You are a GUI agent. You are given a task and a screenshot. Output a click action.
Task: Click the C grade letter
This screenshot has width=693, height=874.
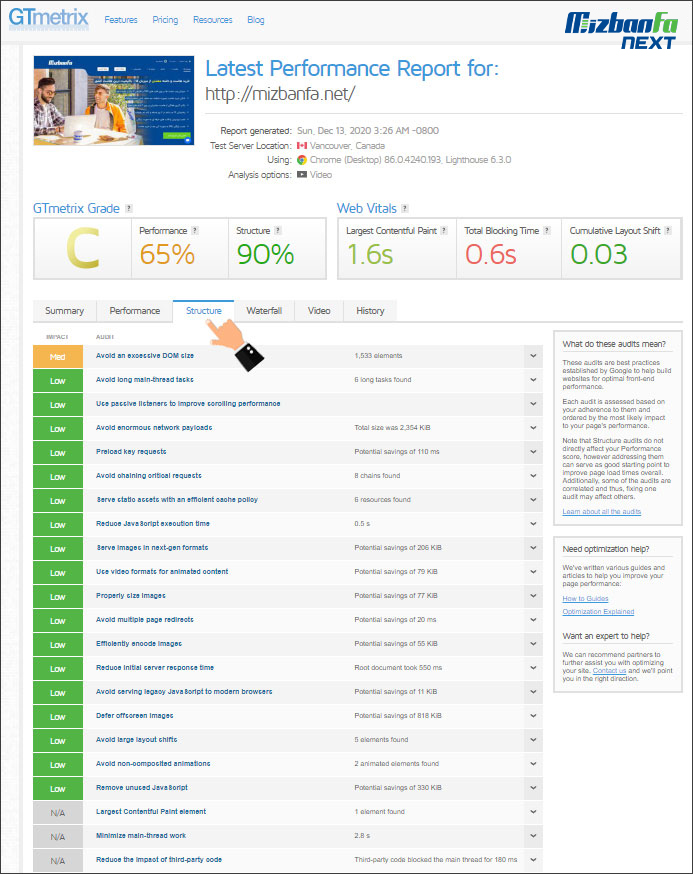click(x=83, y=249)
